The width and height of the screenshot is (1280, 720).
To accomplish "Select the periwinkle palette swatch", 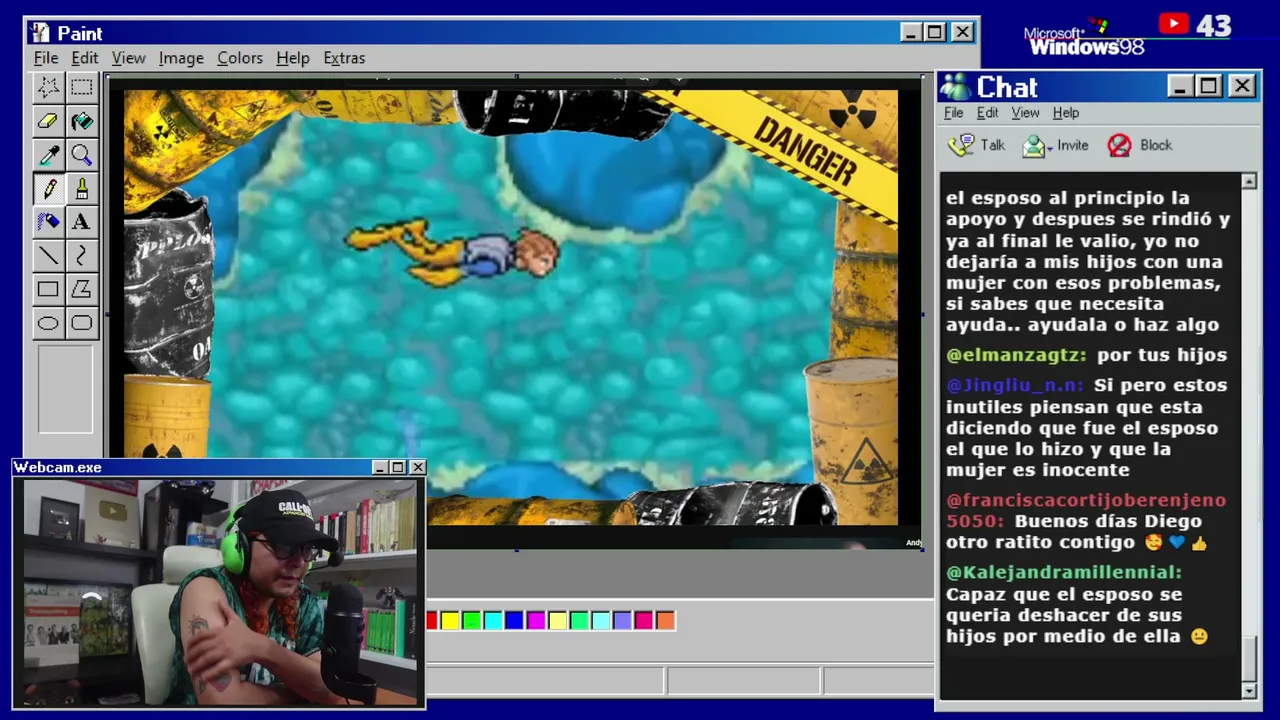I will pos(622,621).
